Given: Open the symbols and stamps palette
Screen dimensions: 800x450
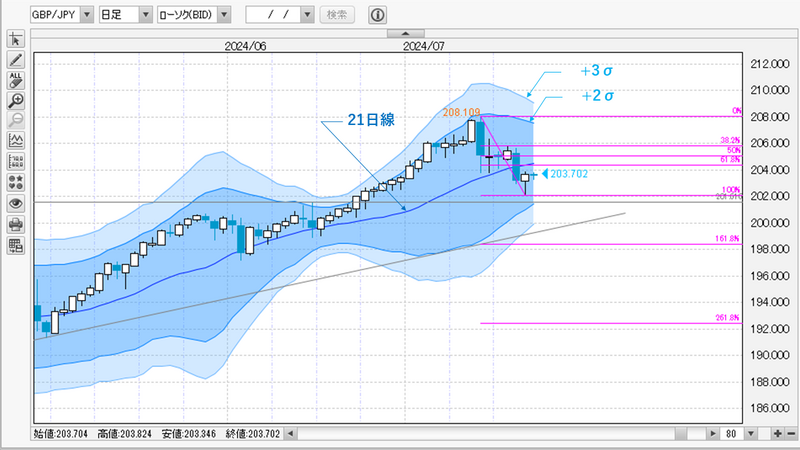Looking at the screenshot, I should click(15, 182).
